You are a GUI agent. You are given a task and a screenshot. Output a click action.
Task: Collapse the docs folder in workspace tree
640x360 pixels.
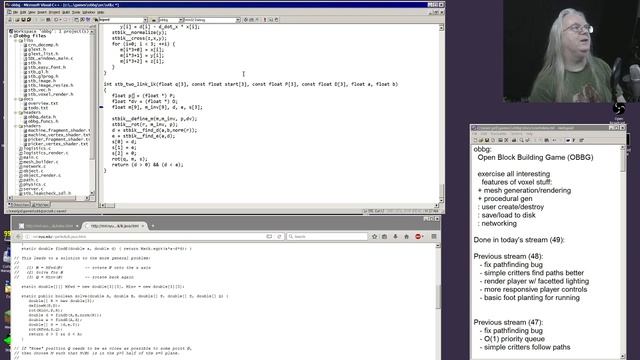[x=16, y=99]
